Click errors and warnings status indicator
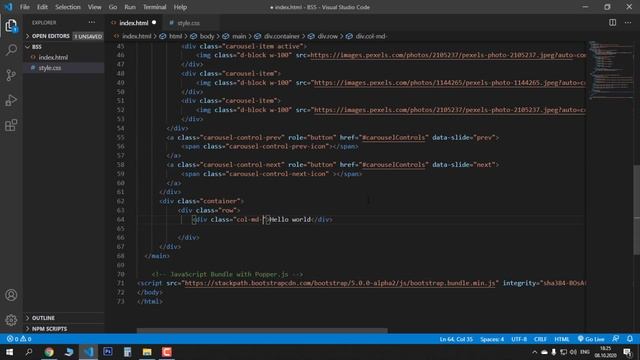640x360 pixels. coord(19,339)
